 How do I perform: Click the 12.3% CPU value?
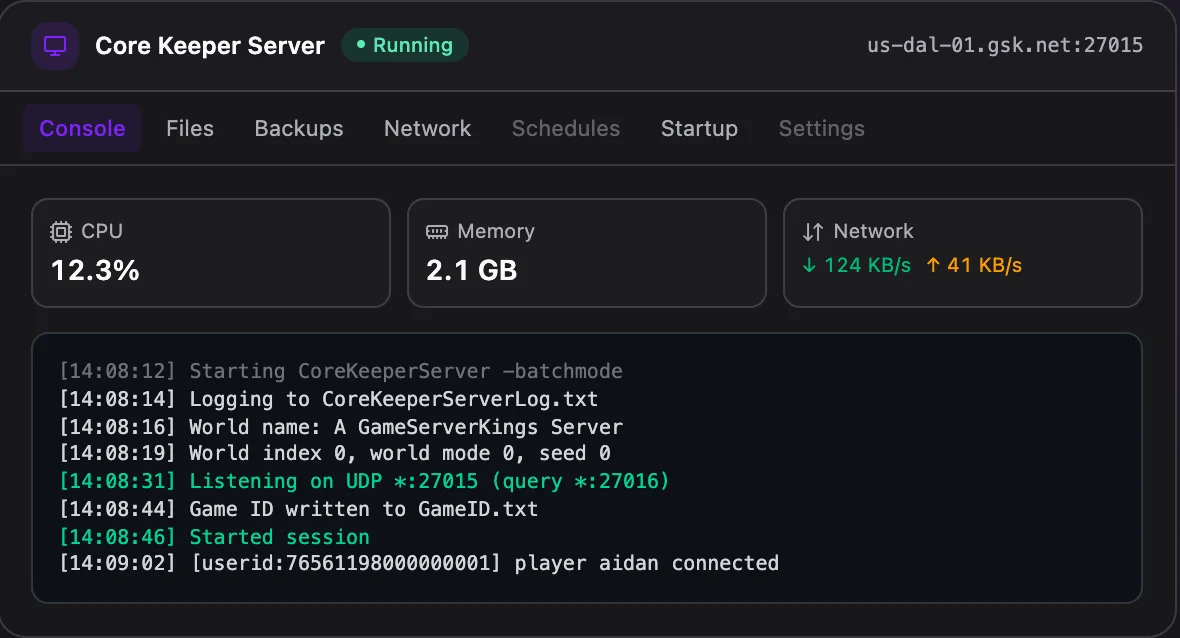[x=95, y=271]
